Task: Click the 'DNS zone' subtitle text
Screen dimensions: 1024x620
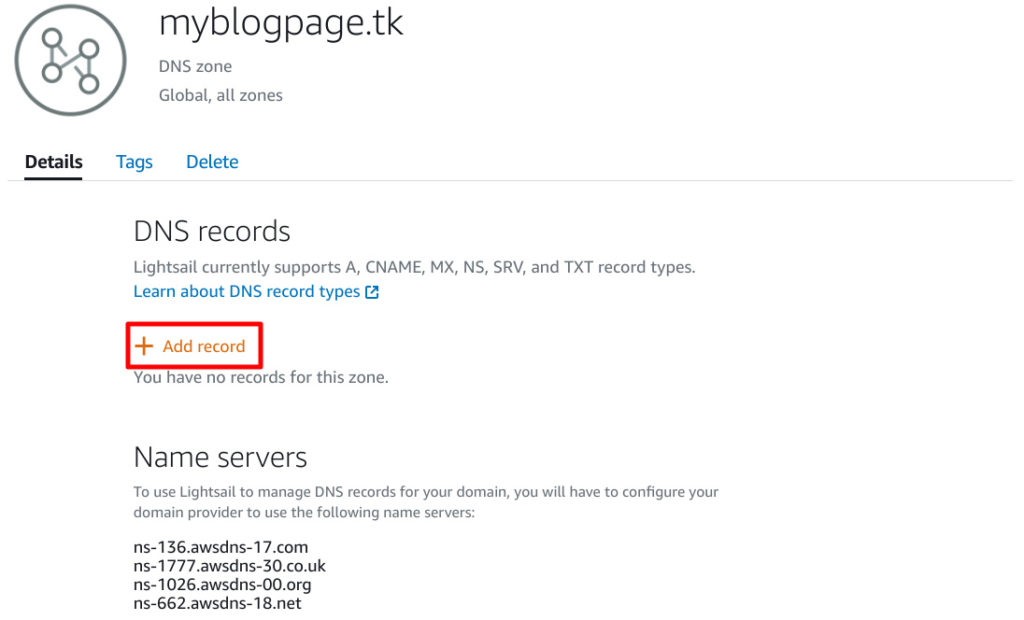Action: click(x=195, y=67)
